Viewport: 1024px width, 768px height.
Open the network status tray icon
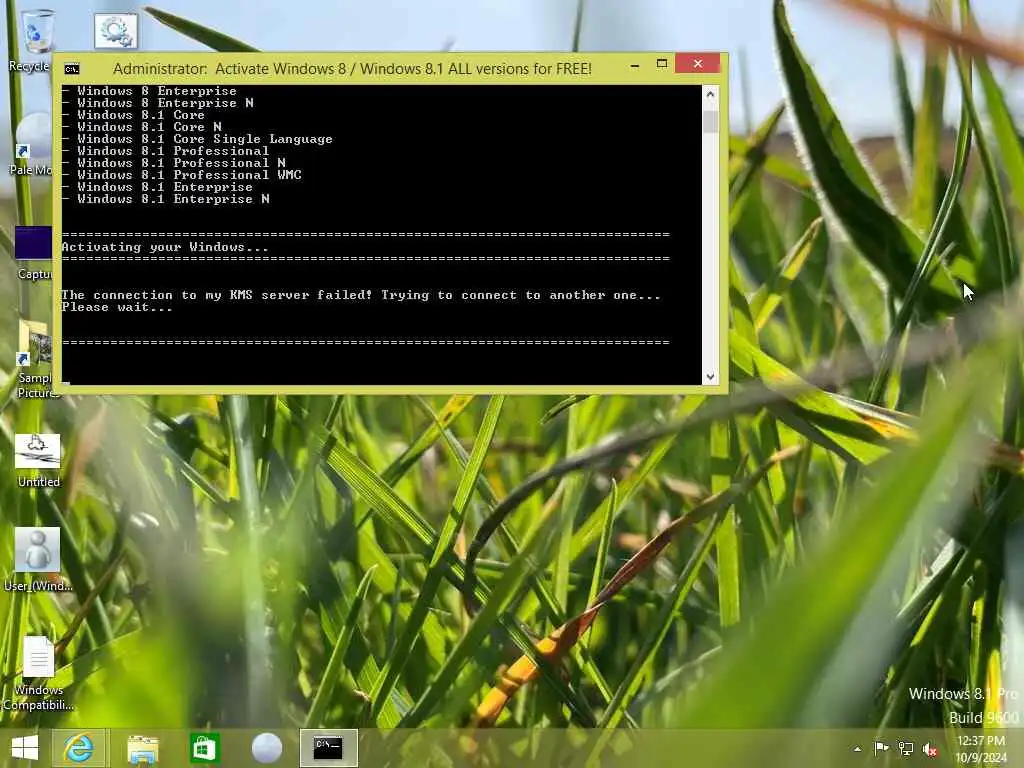click(x=906, y=748)
